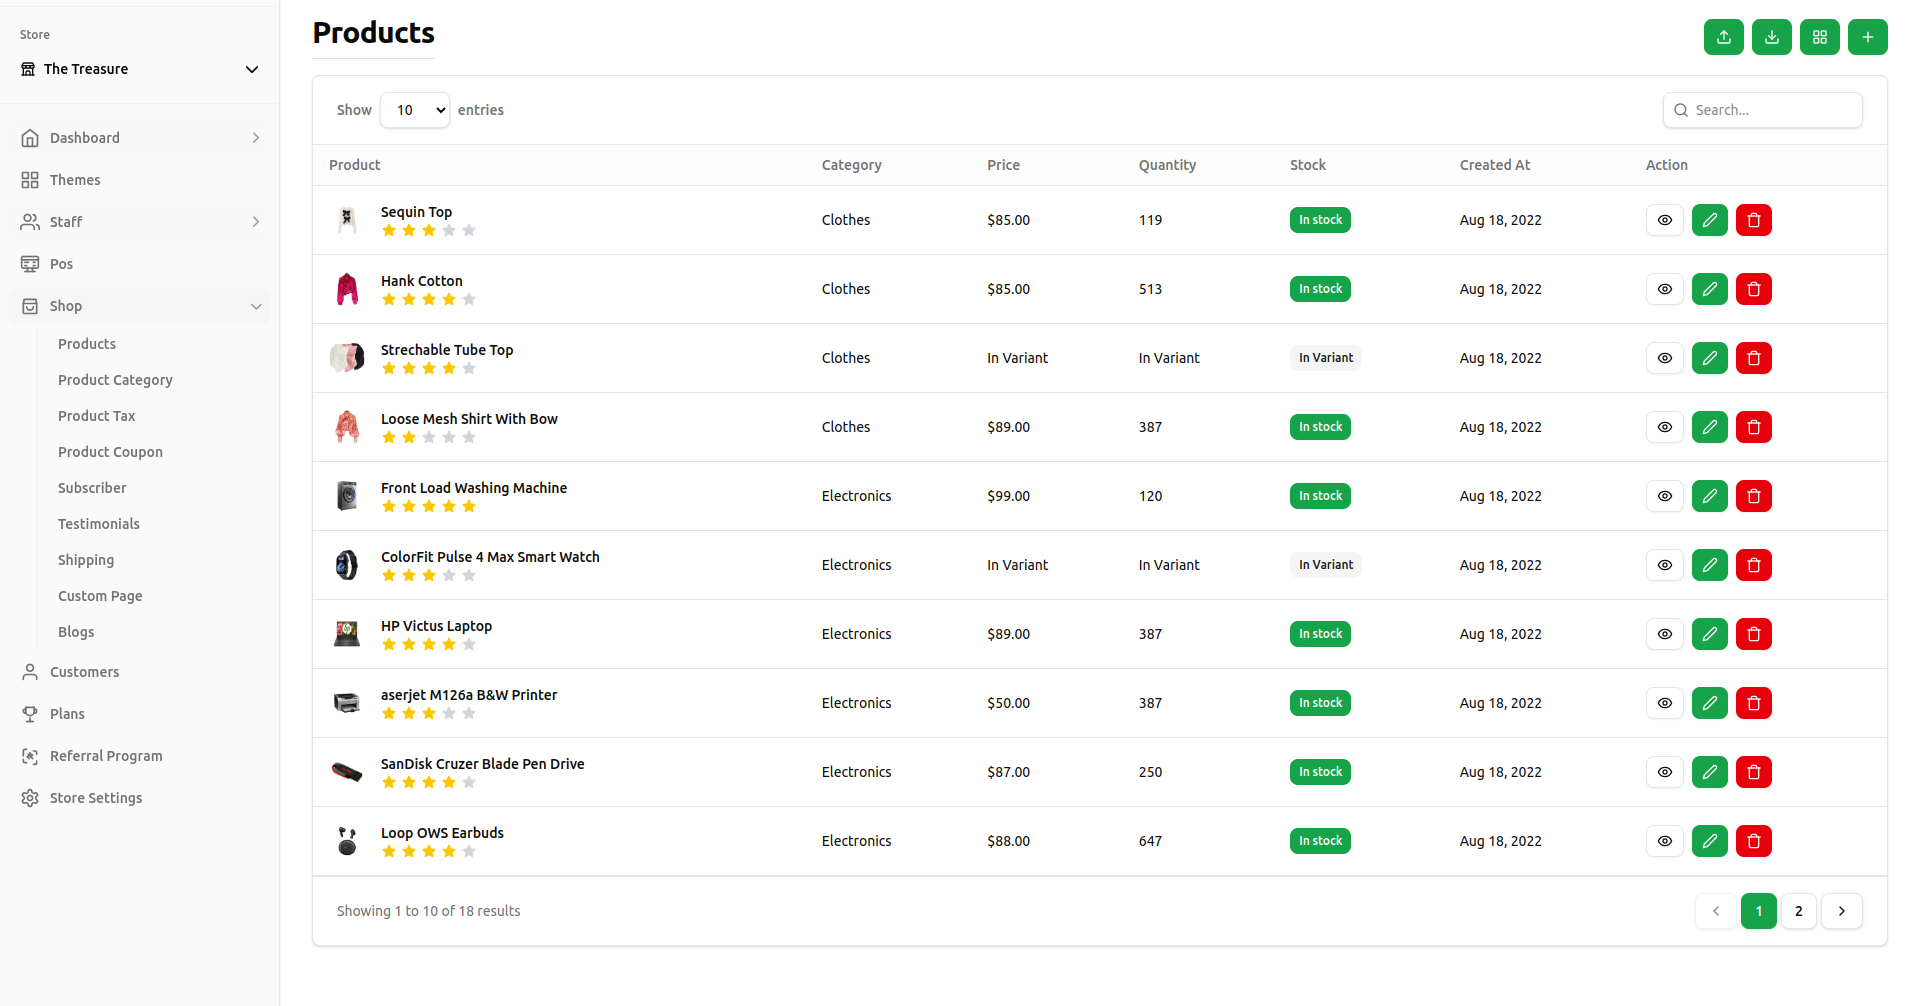Click the green upload/export icon button
Image resolution: width=1920 pixels, height=1006 pixels.
(1723, 37)
